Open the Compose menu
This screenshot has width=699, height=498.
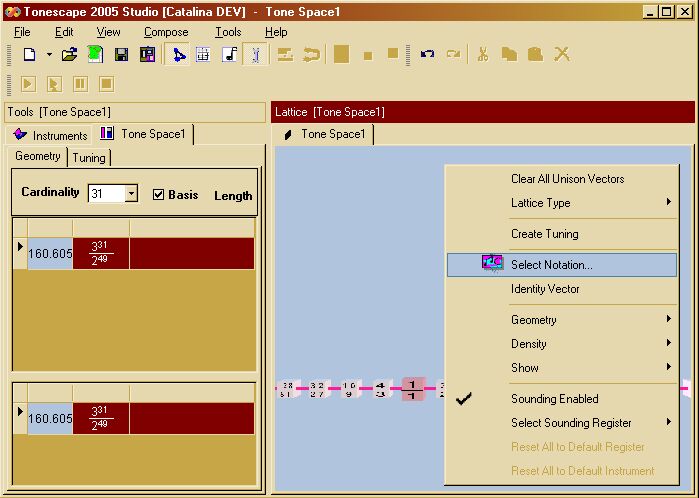166,32
